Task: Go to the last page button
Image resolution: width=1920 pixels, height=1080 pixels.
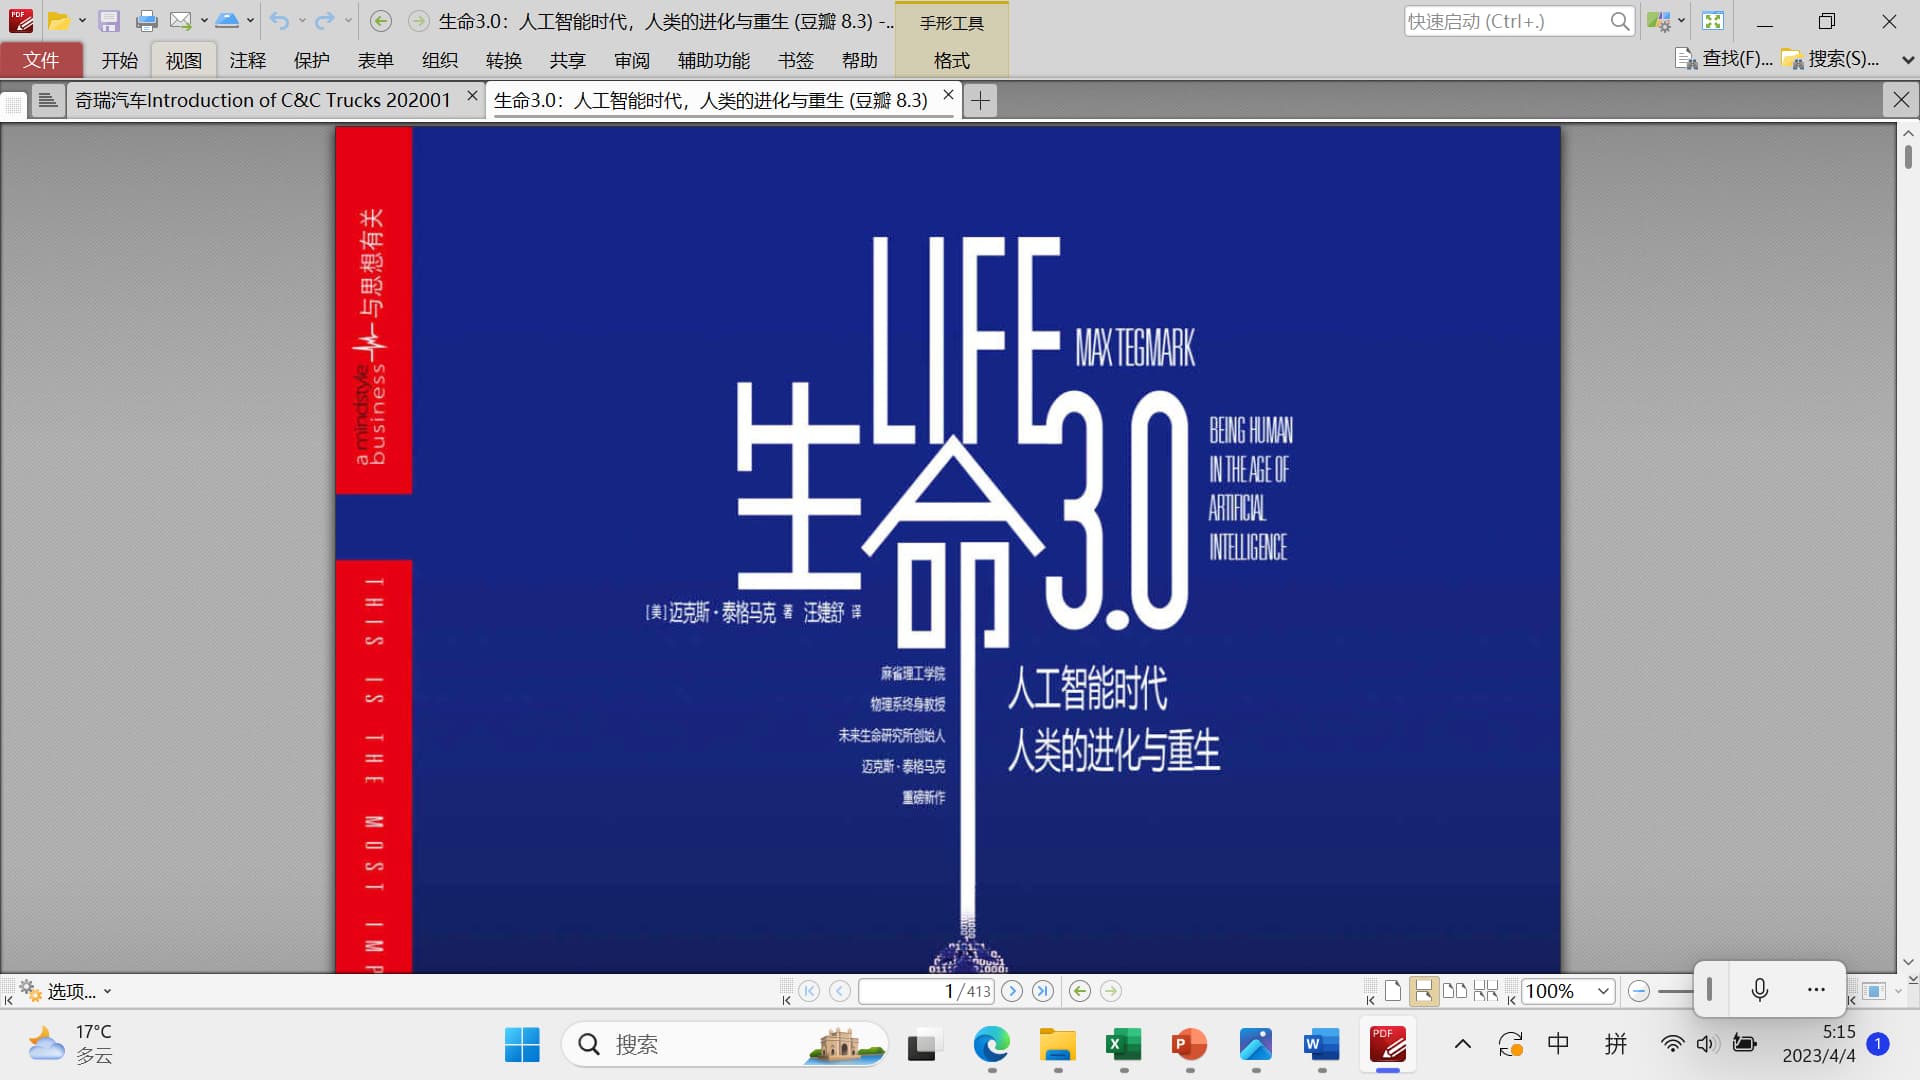Action: point(1043,991)
